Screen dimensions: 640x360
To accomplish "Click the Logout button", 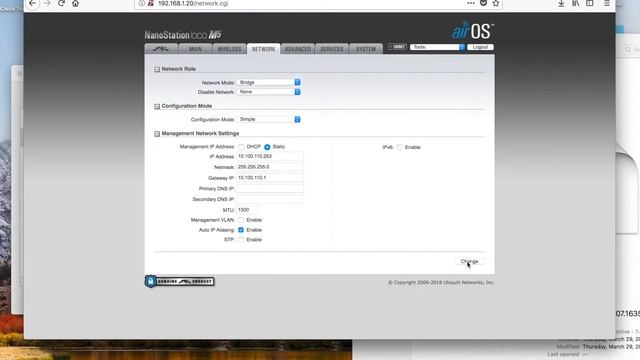I will [x=480, y=47].
